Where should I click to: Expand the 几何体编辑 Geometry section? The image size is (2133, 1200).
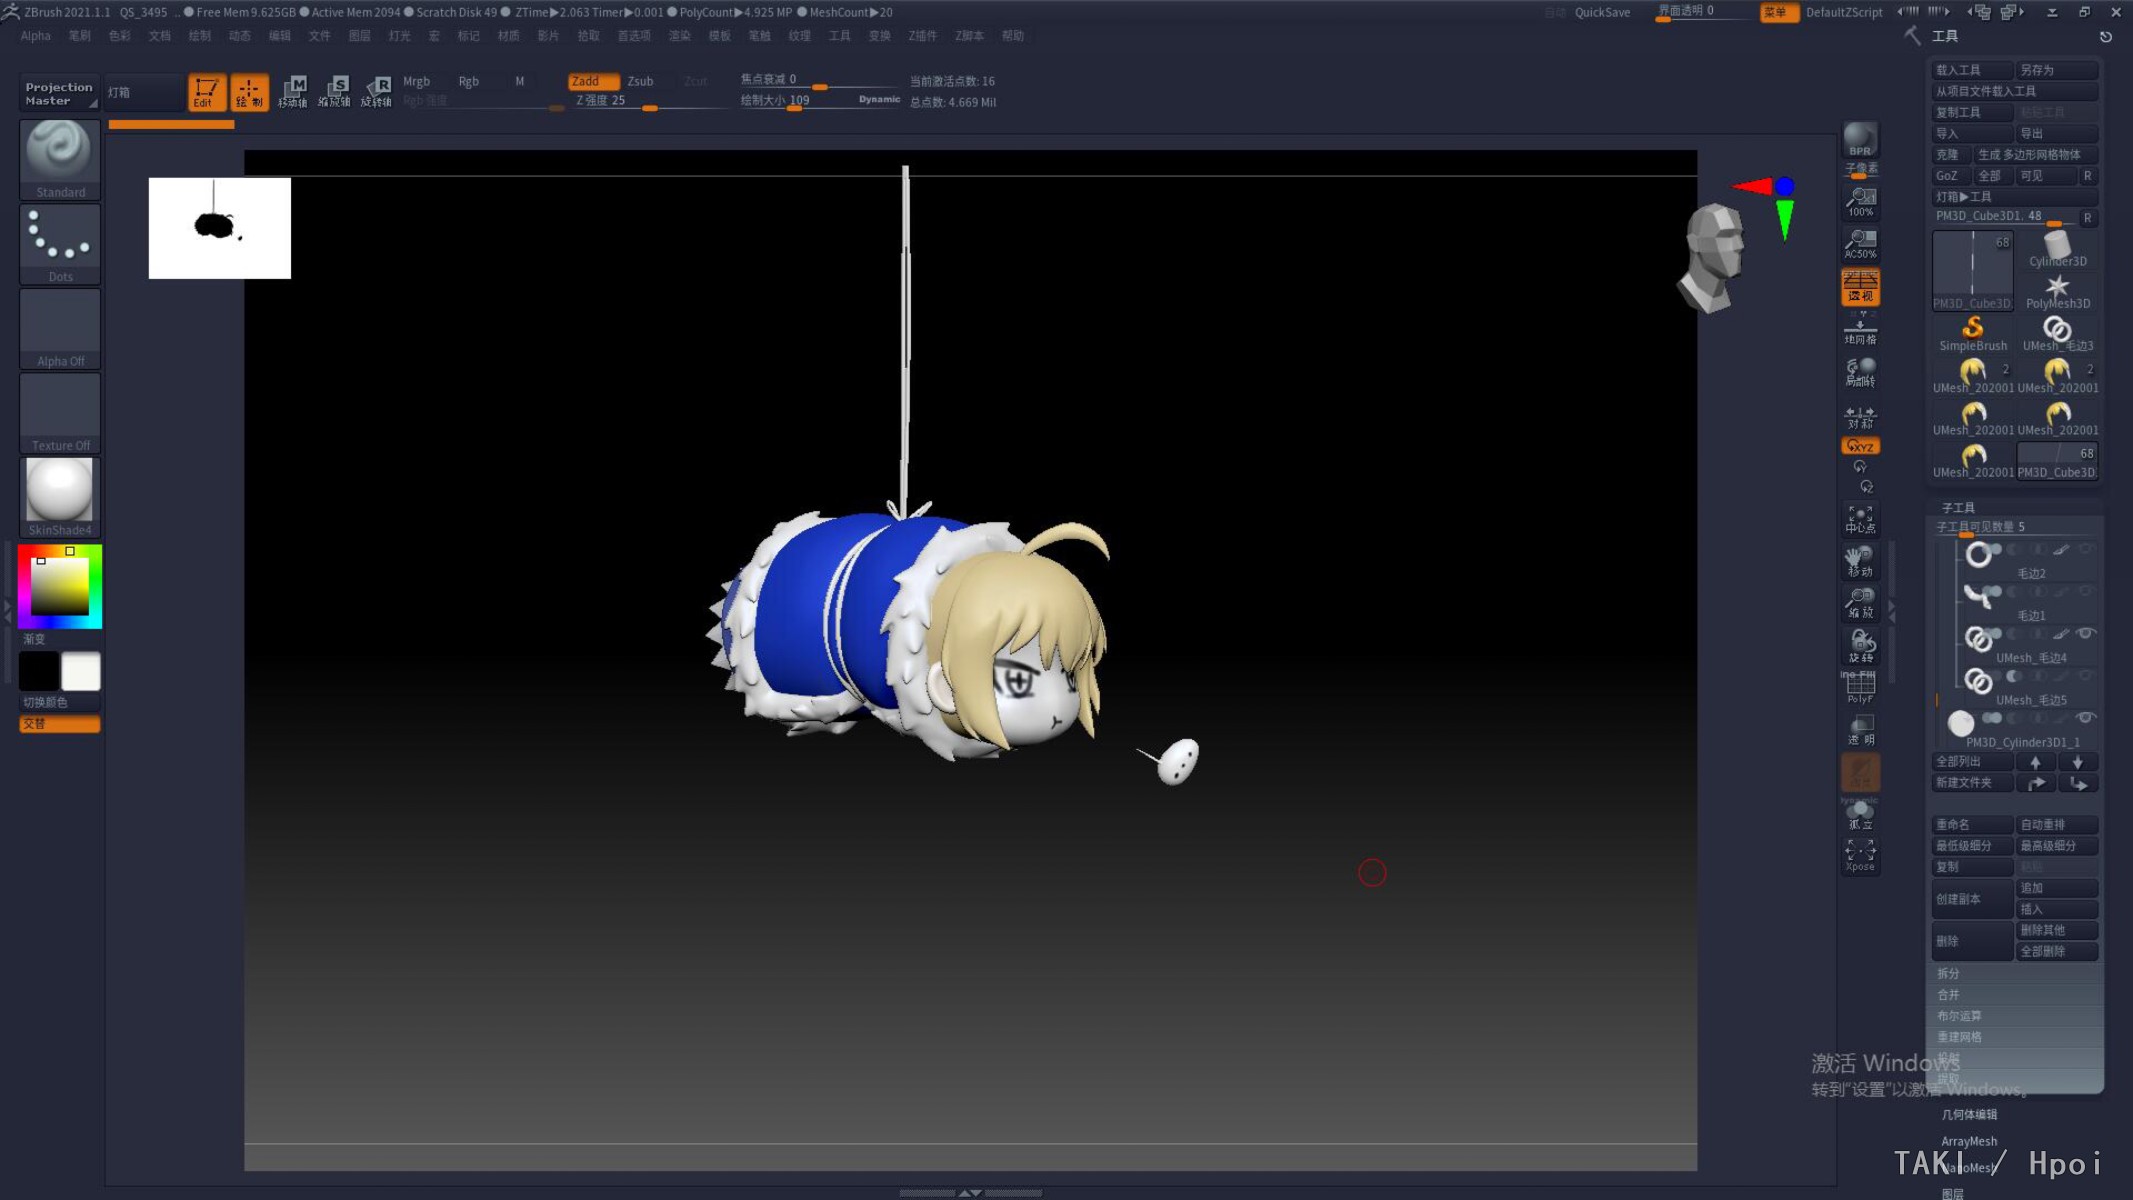1969,1114
